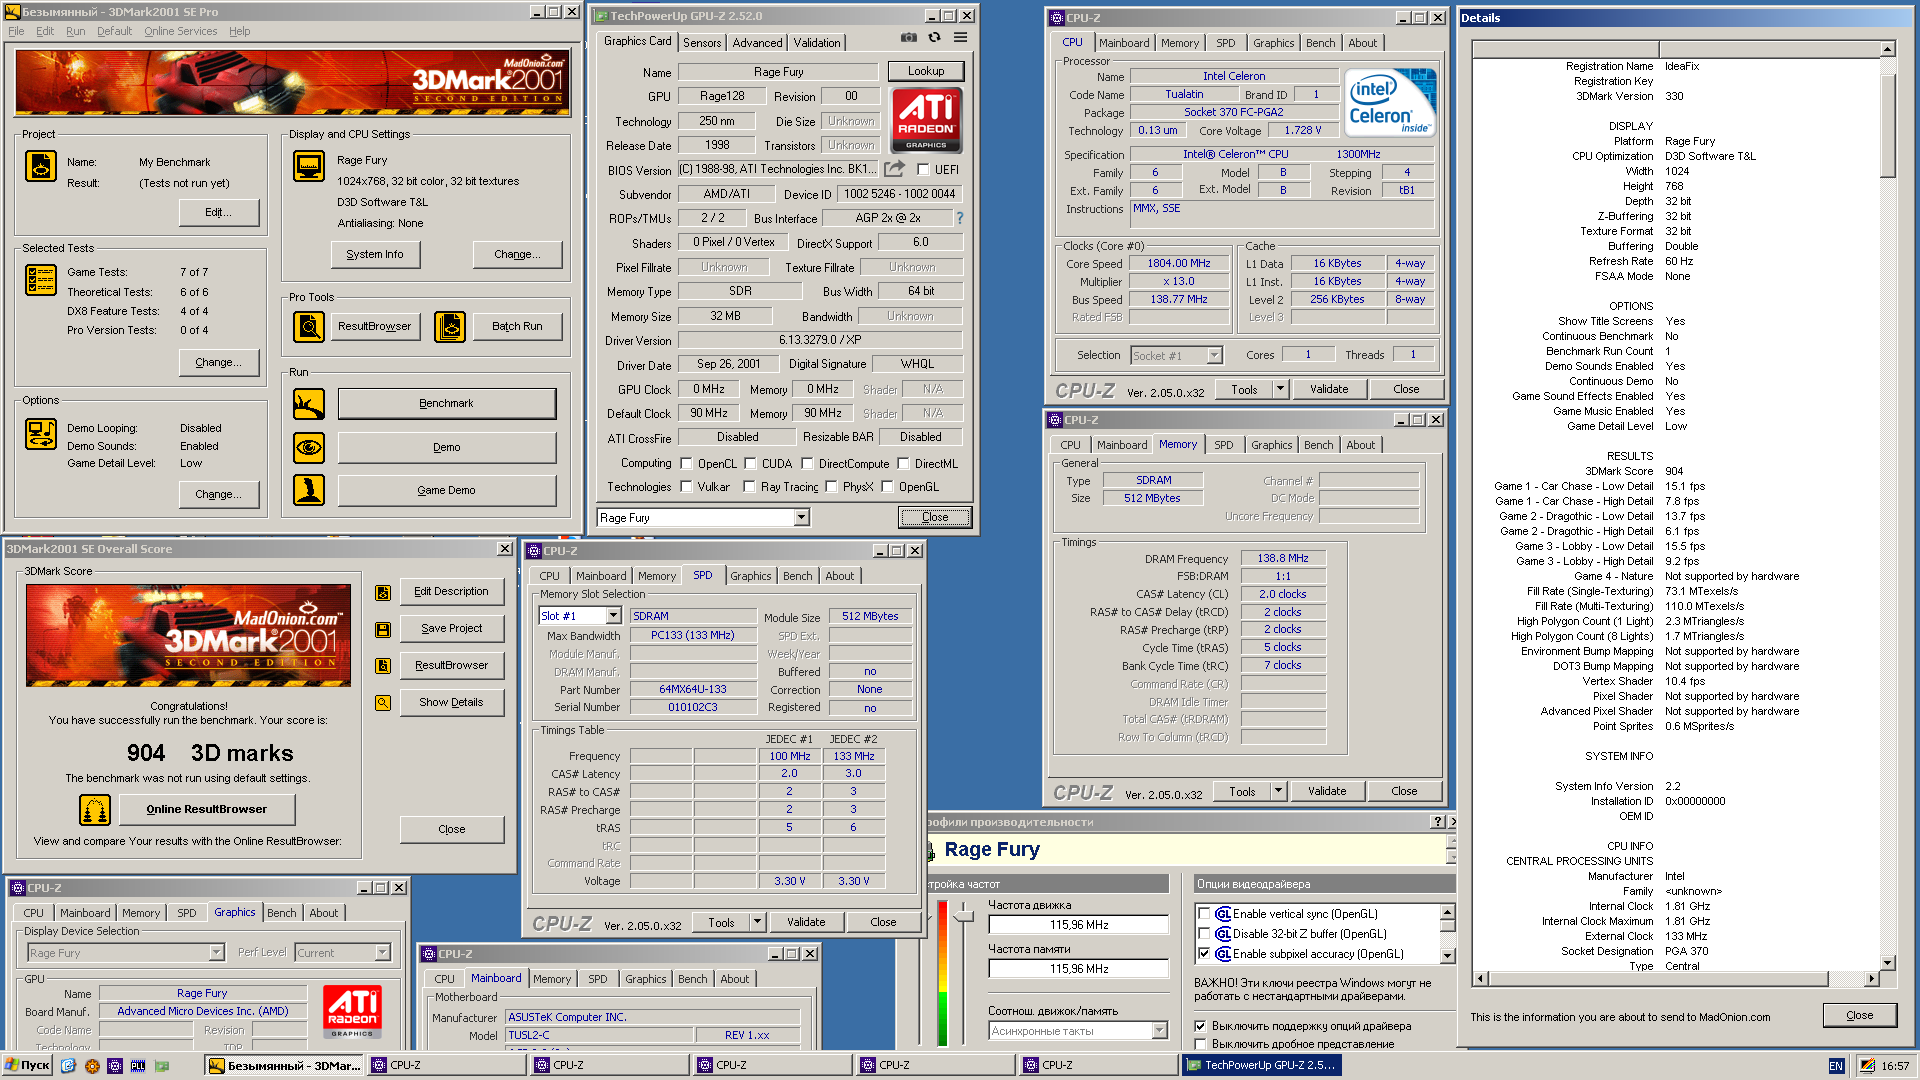Click the ResultBrowser magnifier icon in Pro Tools
1920x1080 pixels.
coord(309,326)
